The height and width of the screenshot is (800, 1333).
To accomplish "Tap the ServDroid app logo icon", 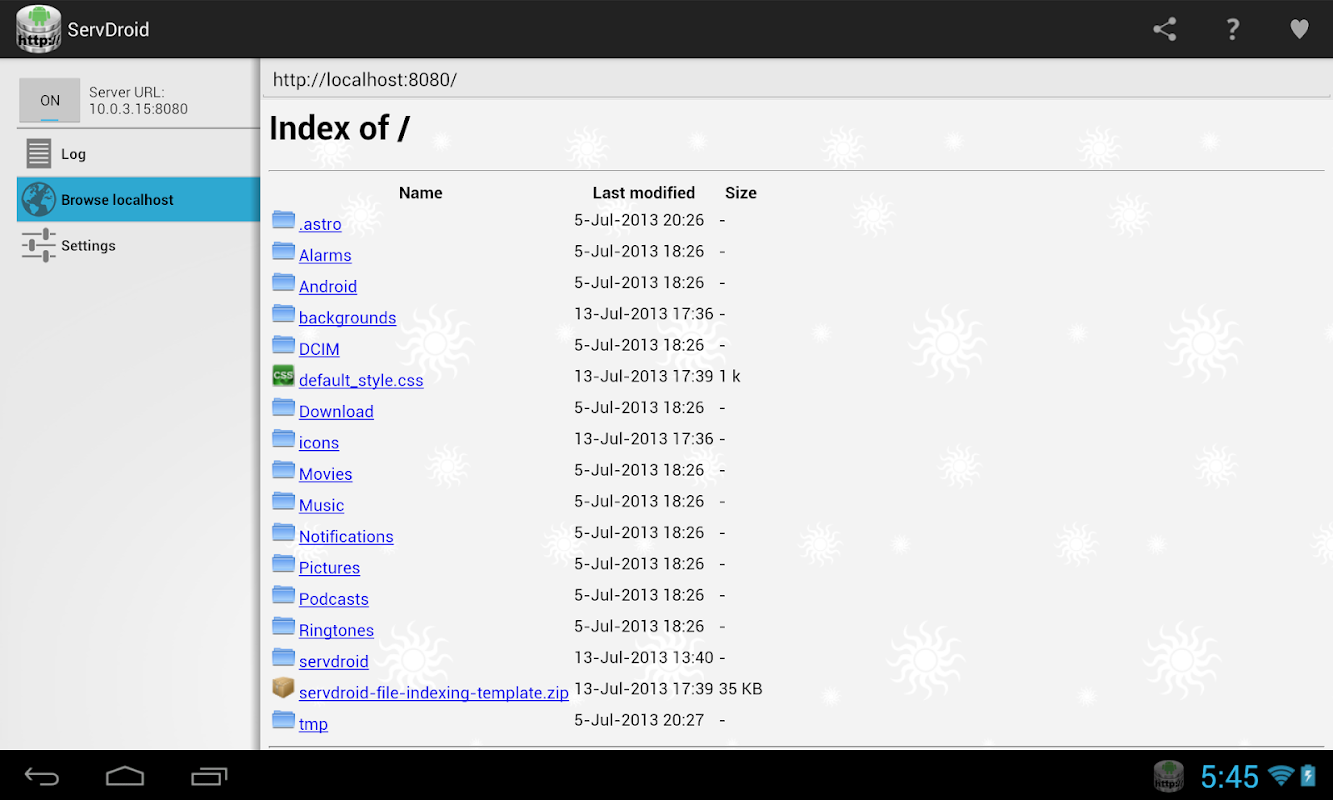I will [38, 29].
